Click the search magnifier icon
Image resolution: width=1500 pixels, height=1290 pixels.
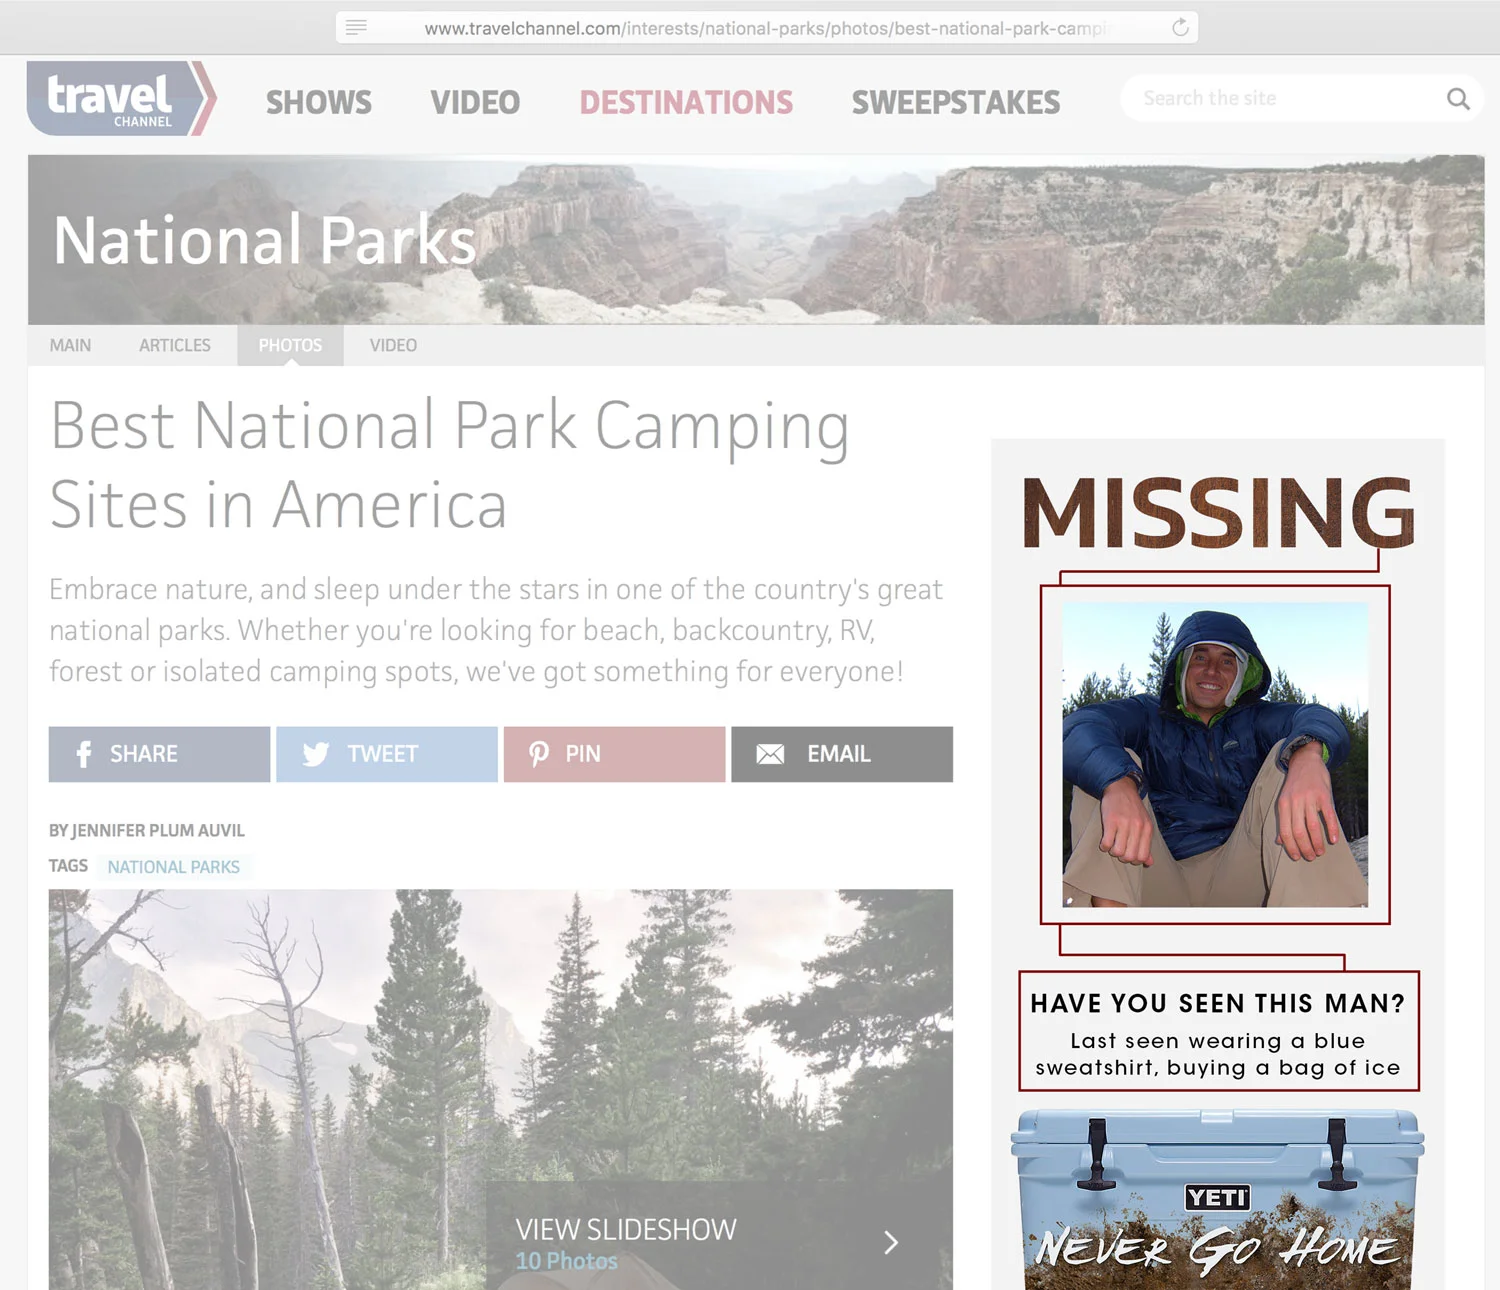pyautogui.click(x=1458, y=99)
